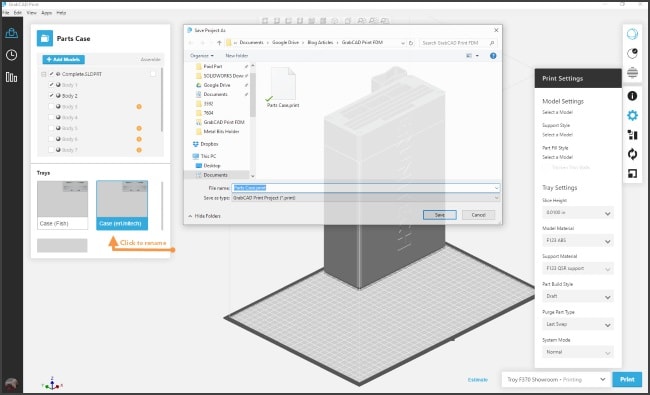This screenshot has width=650, height=395.
Task: Click the search magnifier icon in Save dialog
Action: (492, 43)
